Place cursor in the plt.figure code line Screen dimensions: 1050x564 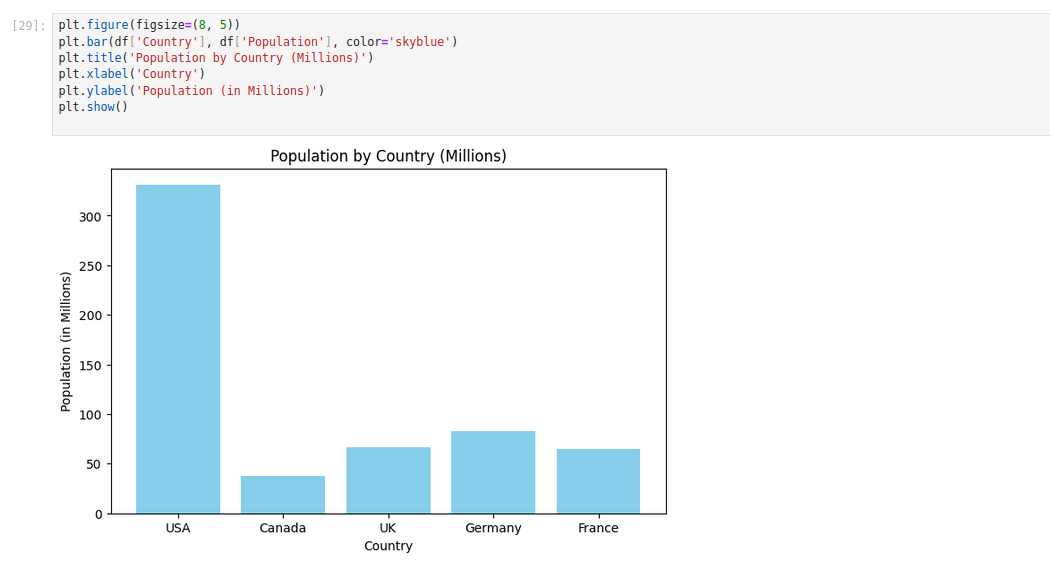point(149,25)
